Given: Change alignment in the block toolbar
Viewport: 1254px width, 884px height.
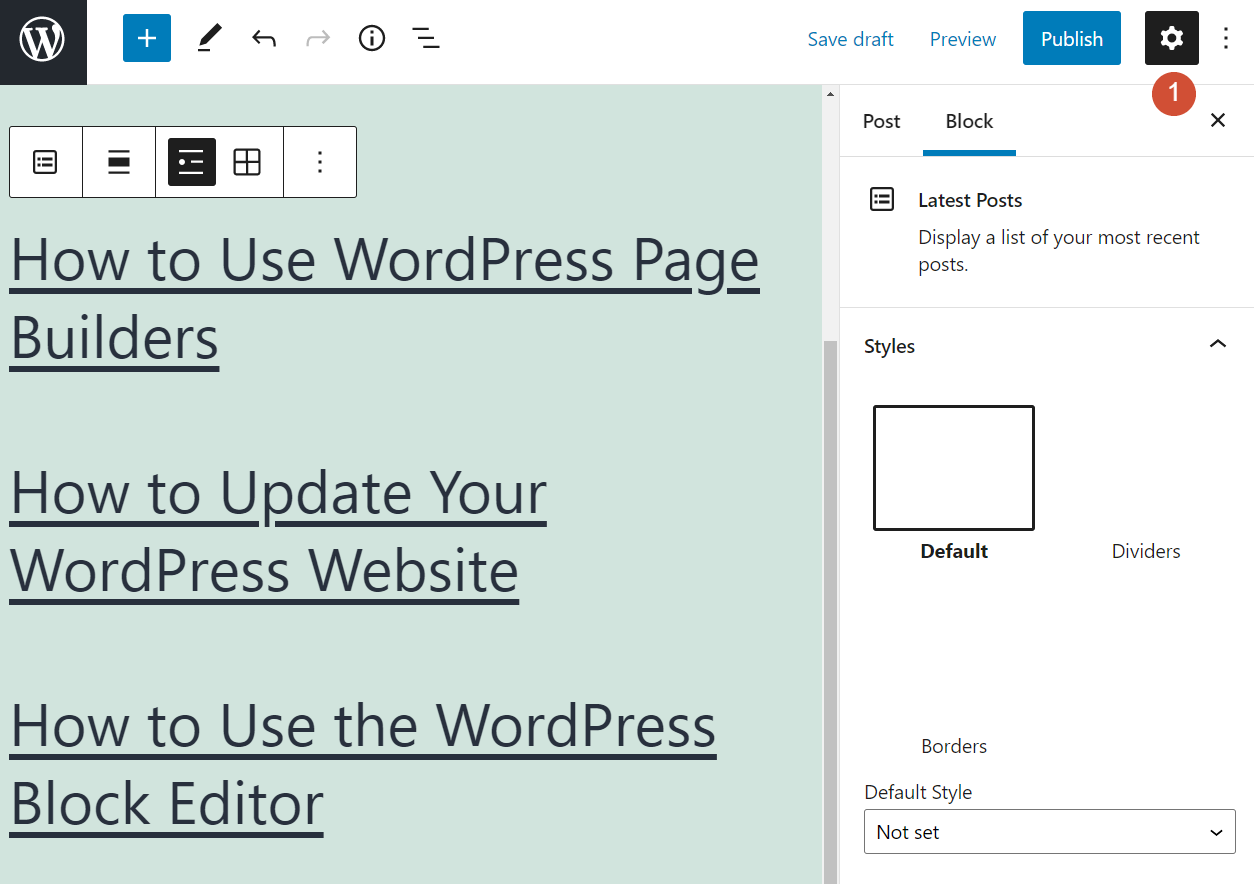Looking at the screenshot, I should pyautogui.click(x=119, y=162).
